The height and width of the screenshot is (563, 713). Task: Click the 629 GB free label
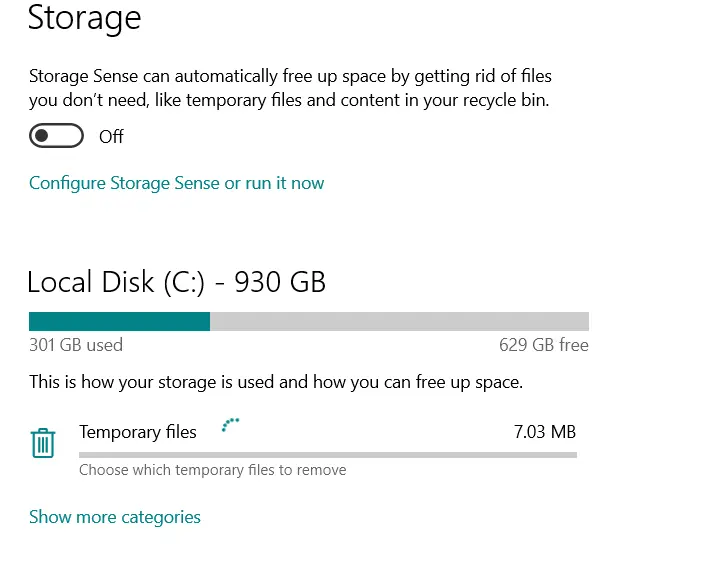(543, 345)
